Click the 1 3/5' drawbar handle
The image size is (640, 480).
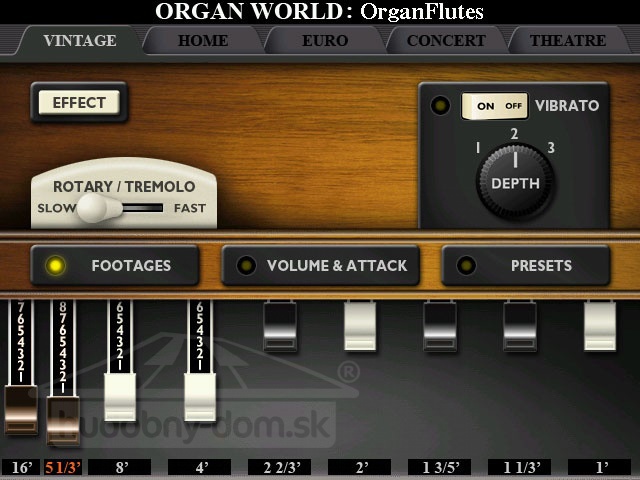pyautogui.click(x=440, y=327)
